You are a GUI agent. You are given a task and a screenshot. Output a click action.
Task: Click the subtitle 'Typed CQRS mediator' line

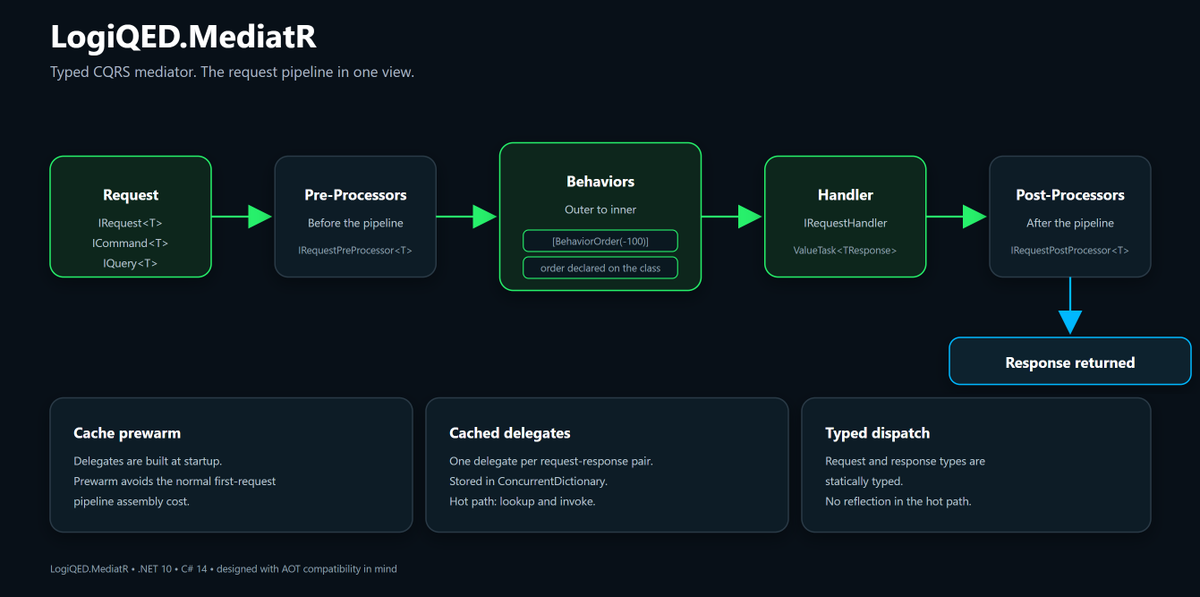click(x=232, y=73)
